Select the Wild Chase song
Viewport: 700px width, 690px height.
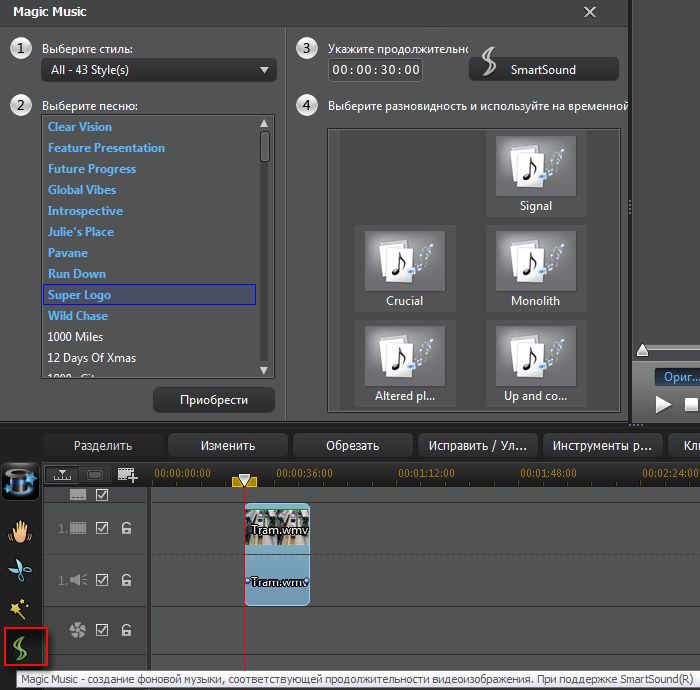point(78,316)
